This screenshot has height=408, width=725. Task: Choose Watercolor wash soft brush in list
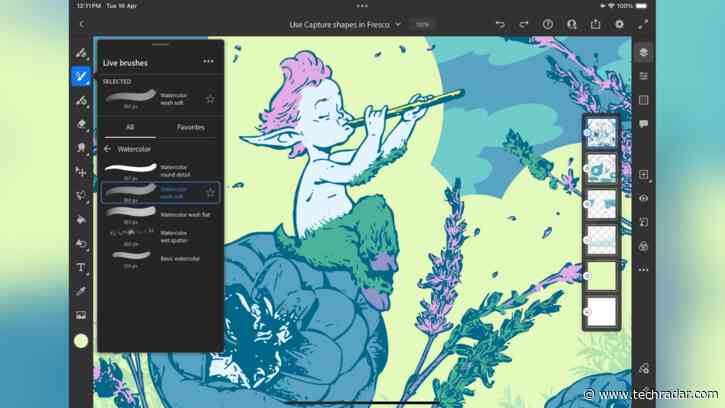pyautogui.click(x=160, y=192)
